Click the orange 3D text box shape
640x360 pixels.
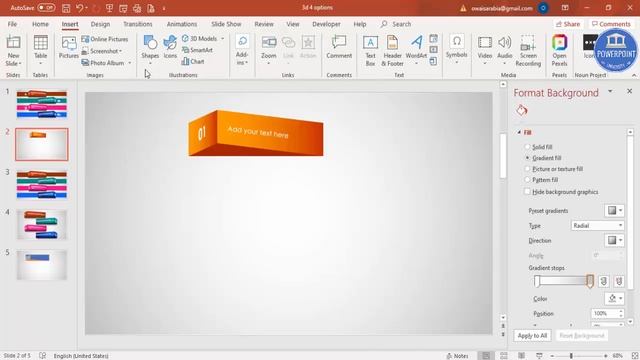click(x=256, y=133)
